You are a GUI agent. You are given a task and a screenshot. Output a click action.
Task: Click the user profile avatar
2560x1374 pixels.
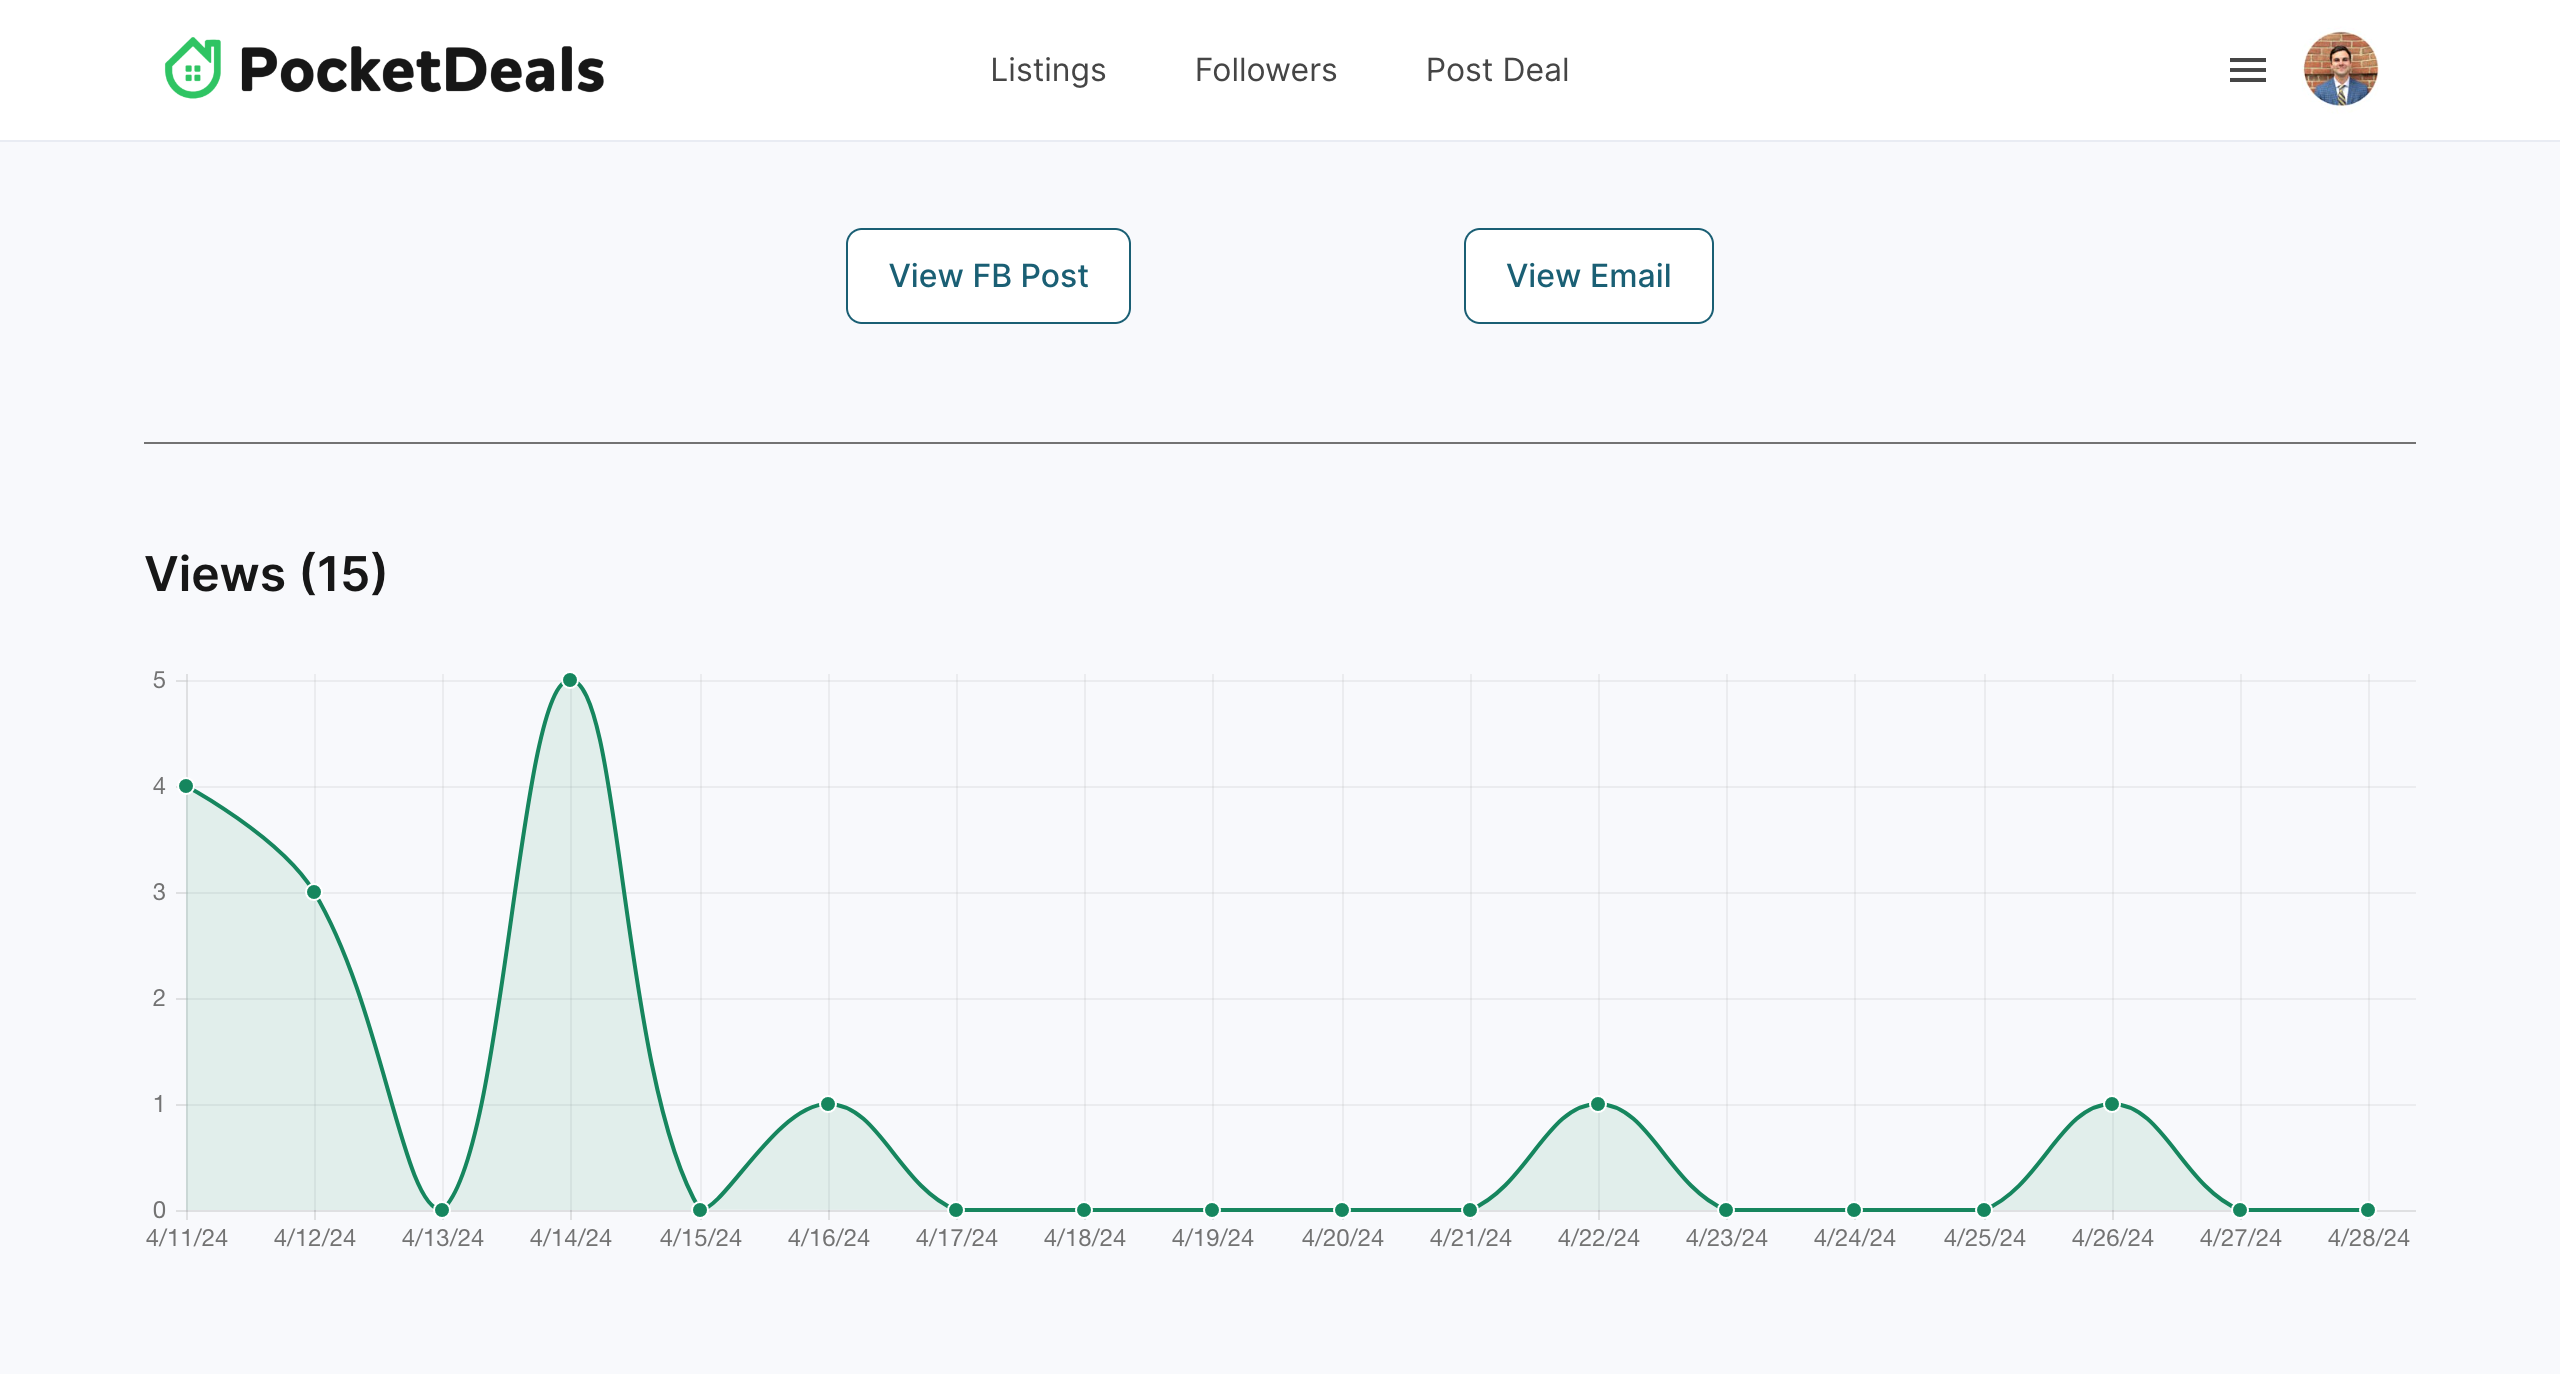pyautogui.click(x=2340, y=69)
